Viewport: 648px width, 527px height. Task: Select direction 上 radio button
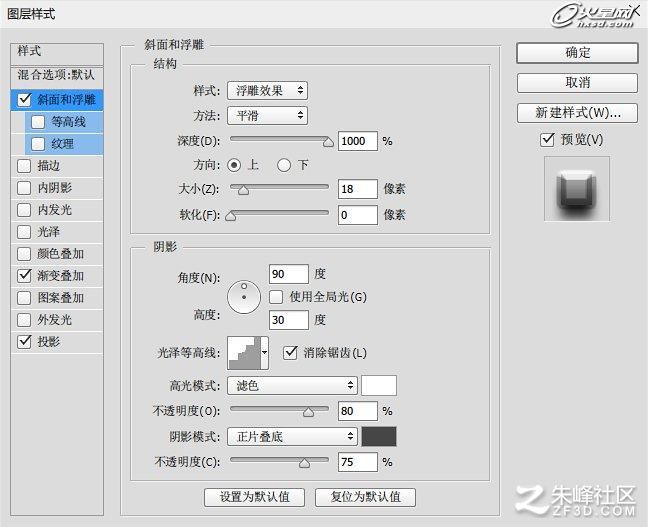click(x=234, y=165)
